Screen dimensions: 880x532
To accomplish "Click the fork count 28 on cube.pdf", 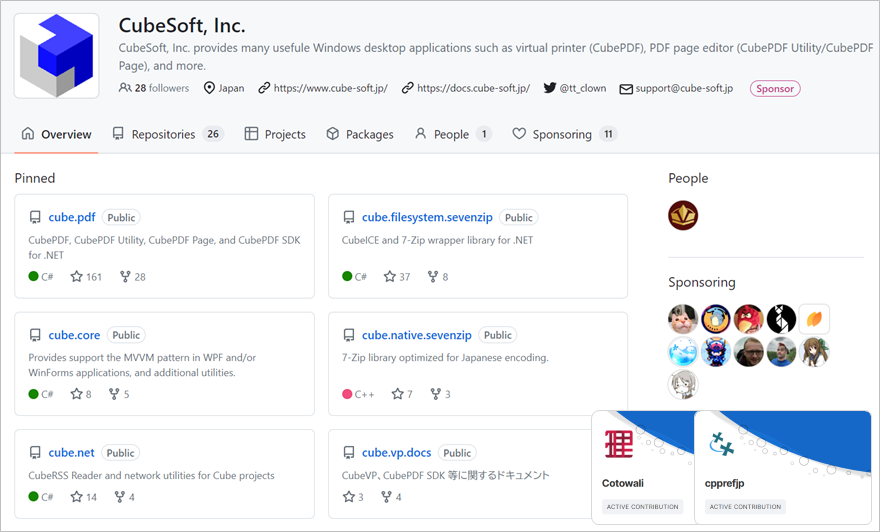I will pos(133,277).
